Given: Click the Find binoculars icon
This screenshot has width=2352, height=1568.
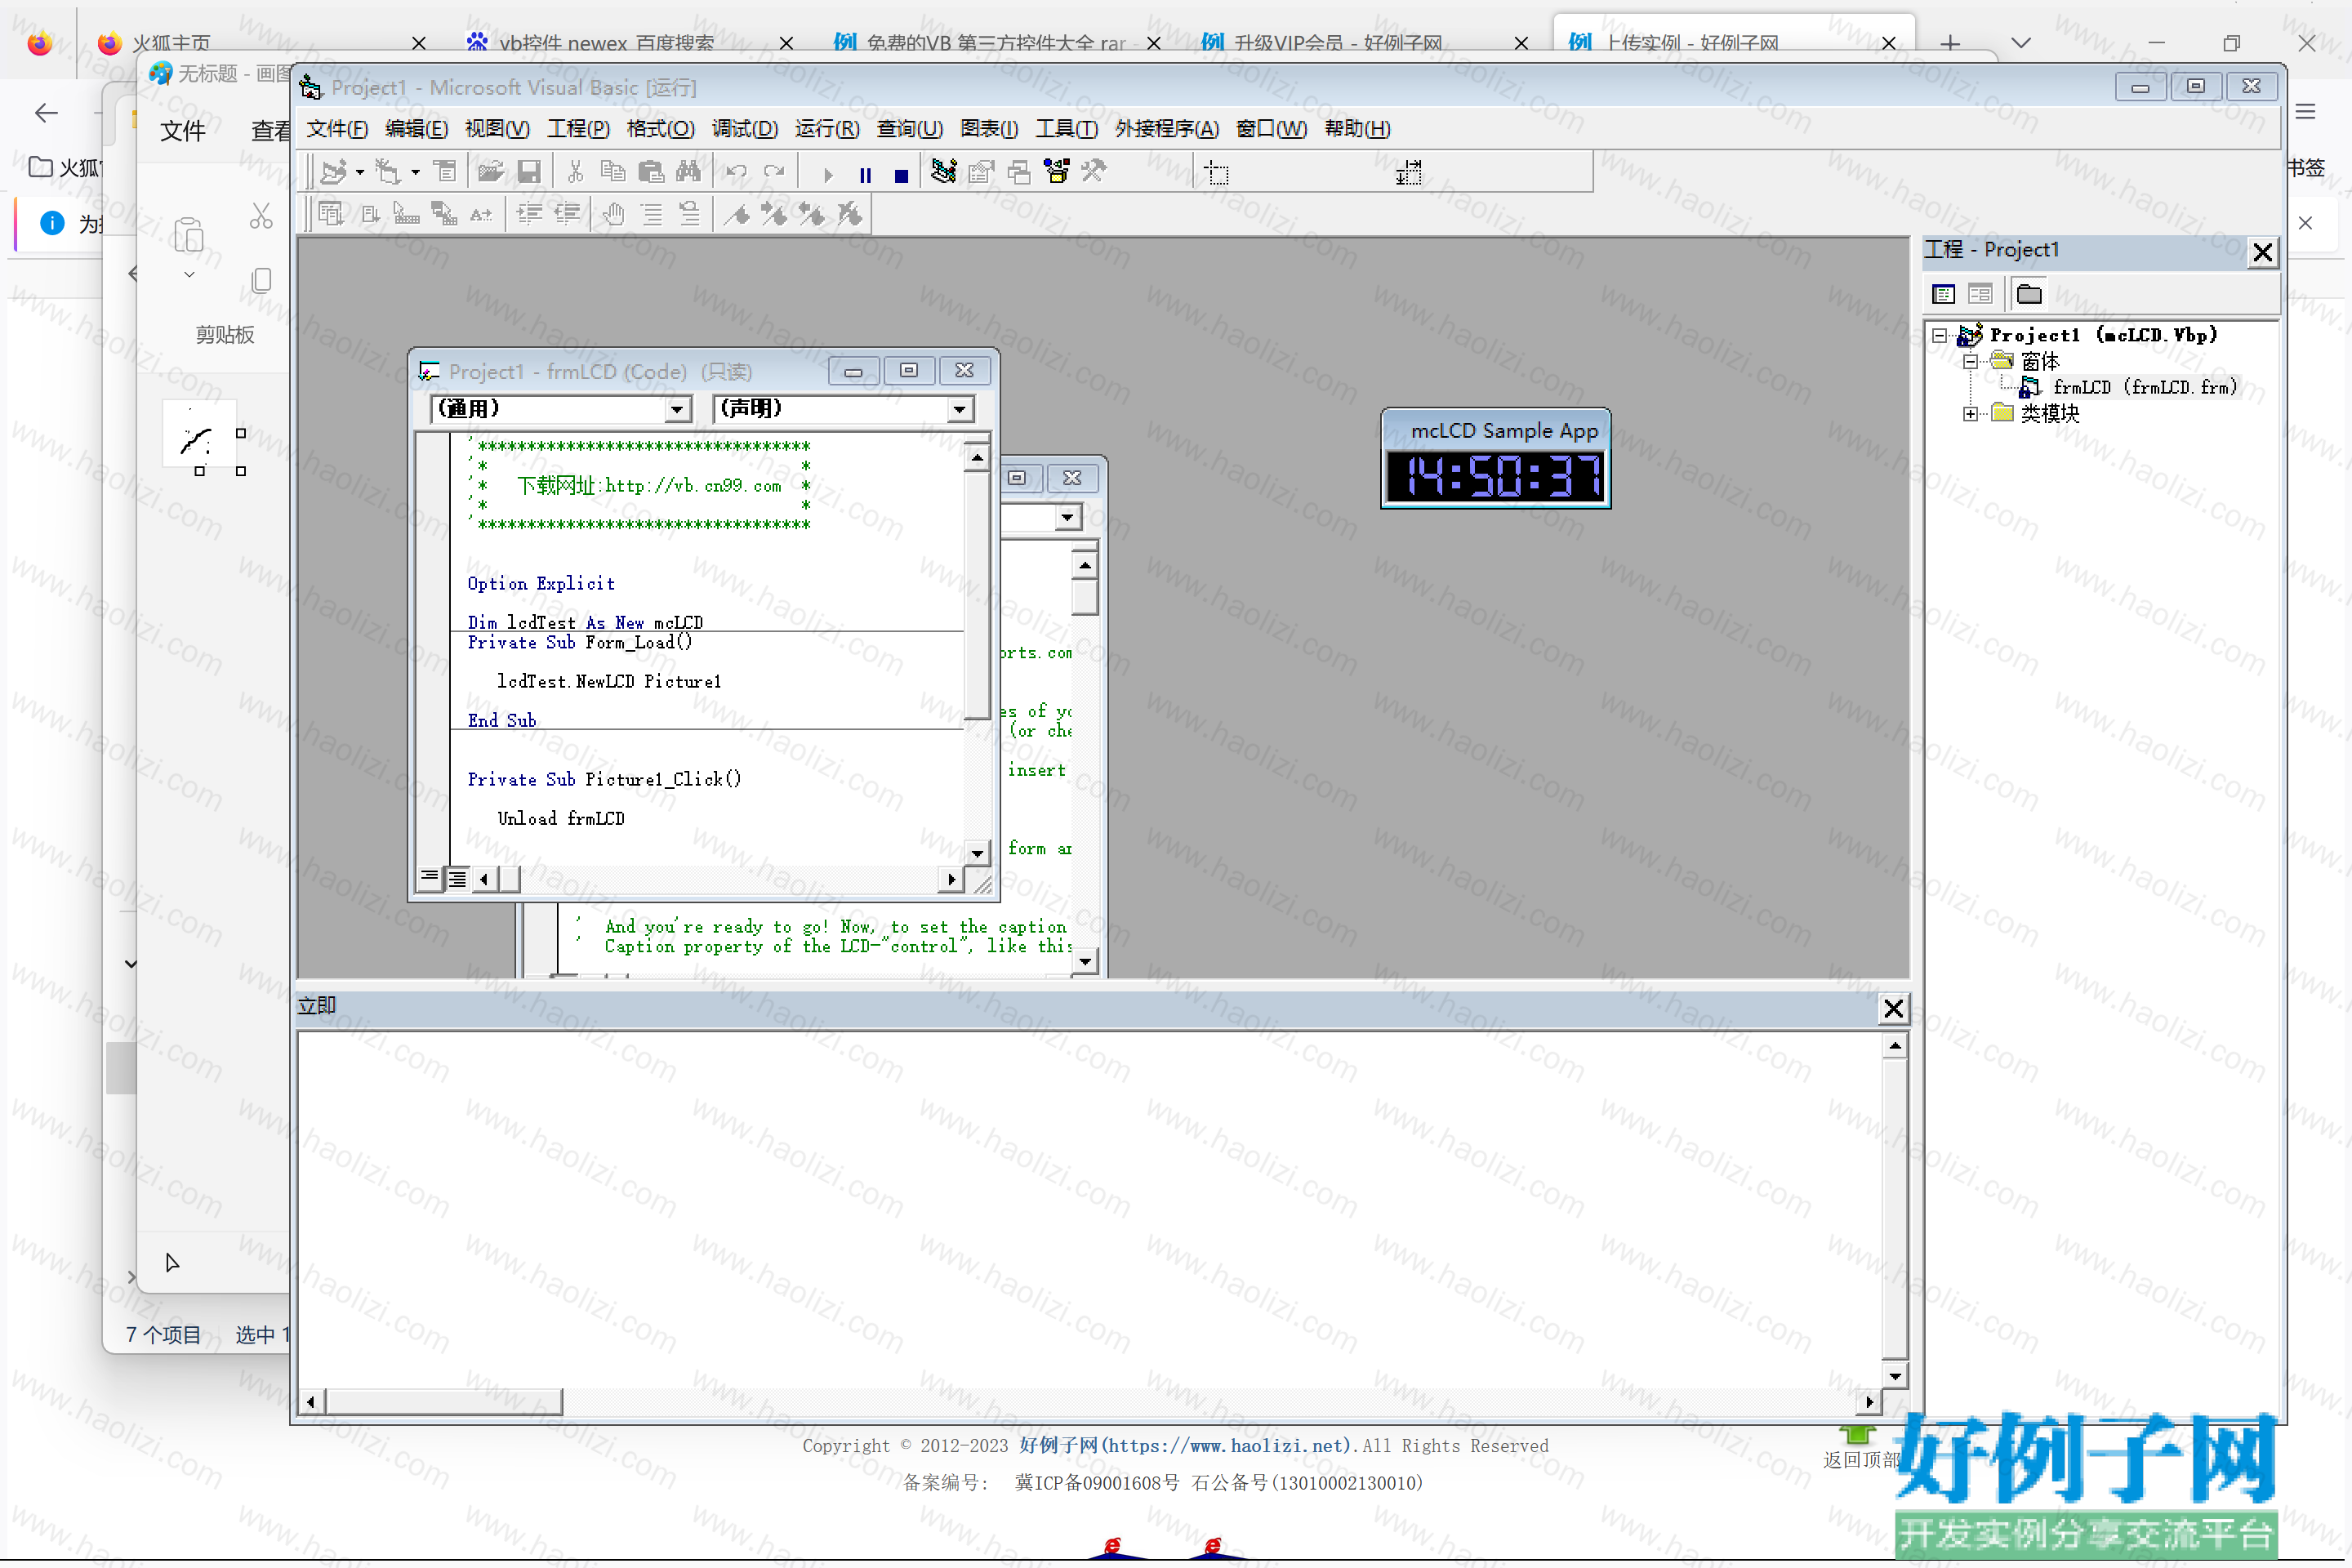Looking at the screenshot, I should (689, 172).
